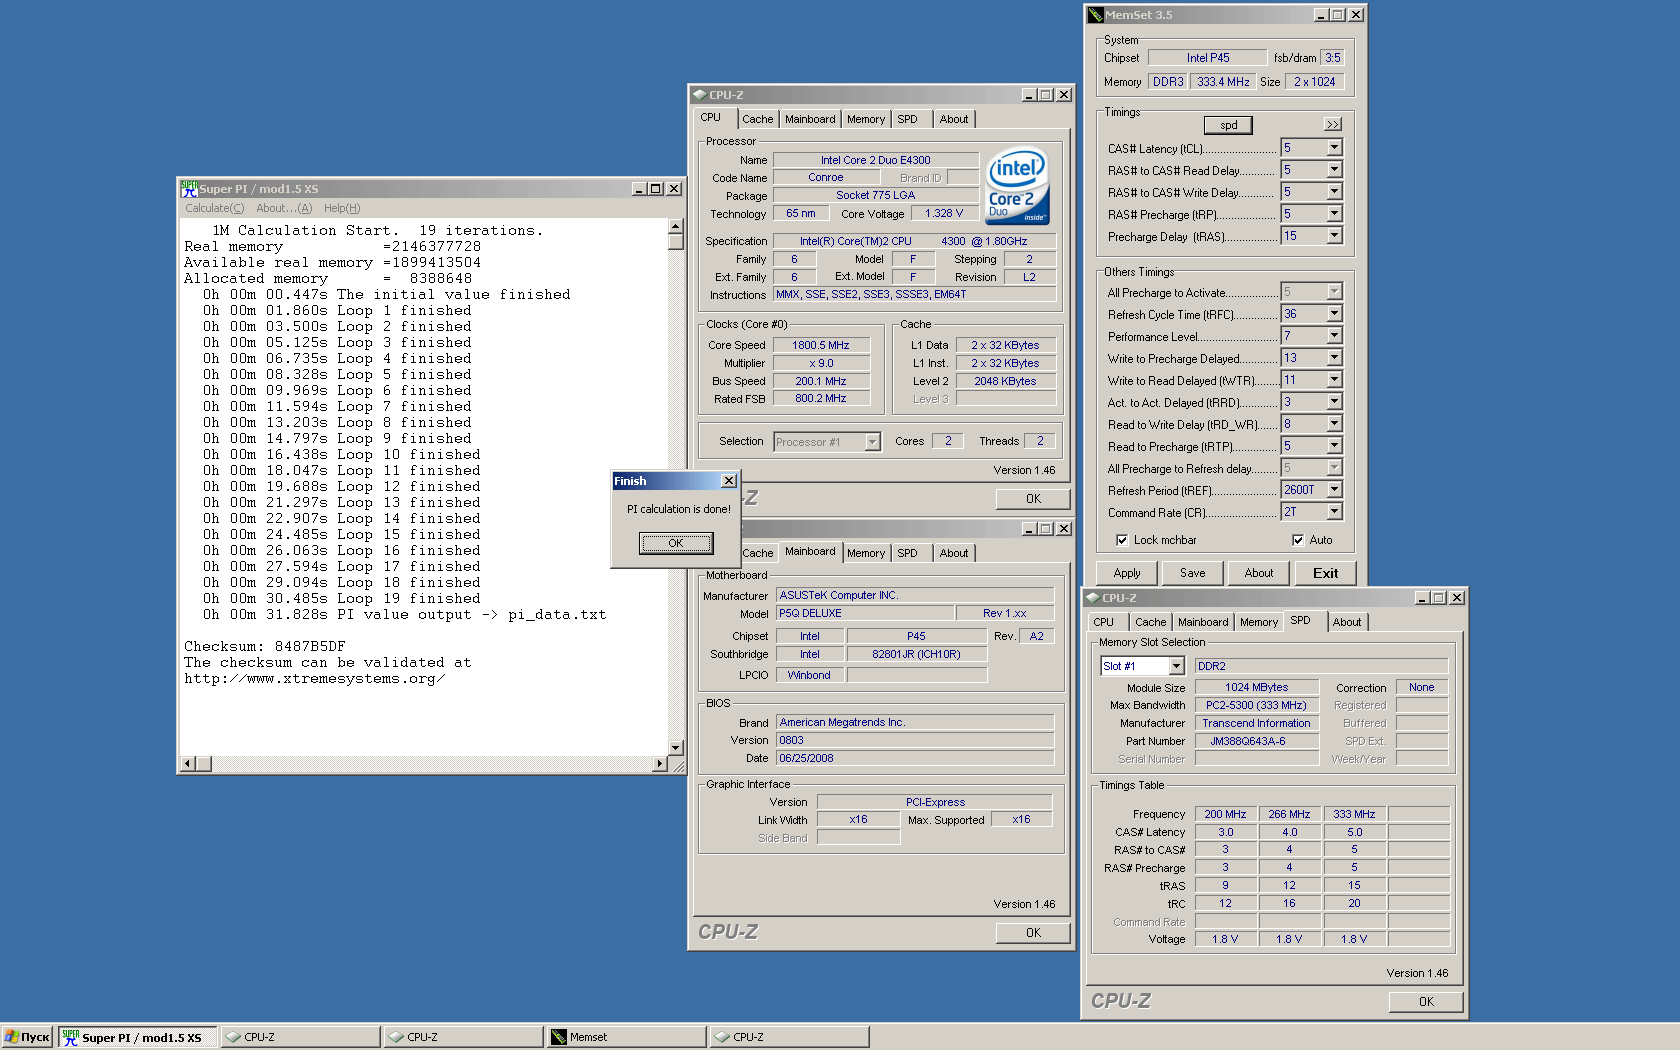The height and width of the screenshot is (1050, 1680).
Task: Open the Start (Пуск) menu
Action: point(27,1037)
